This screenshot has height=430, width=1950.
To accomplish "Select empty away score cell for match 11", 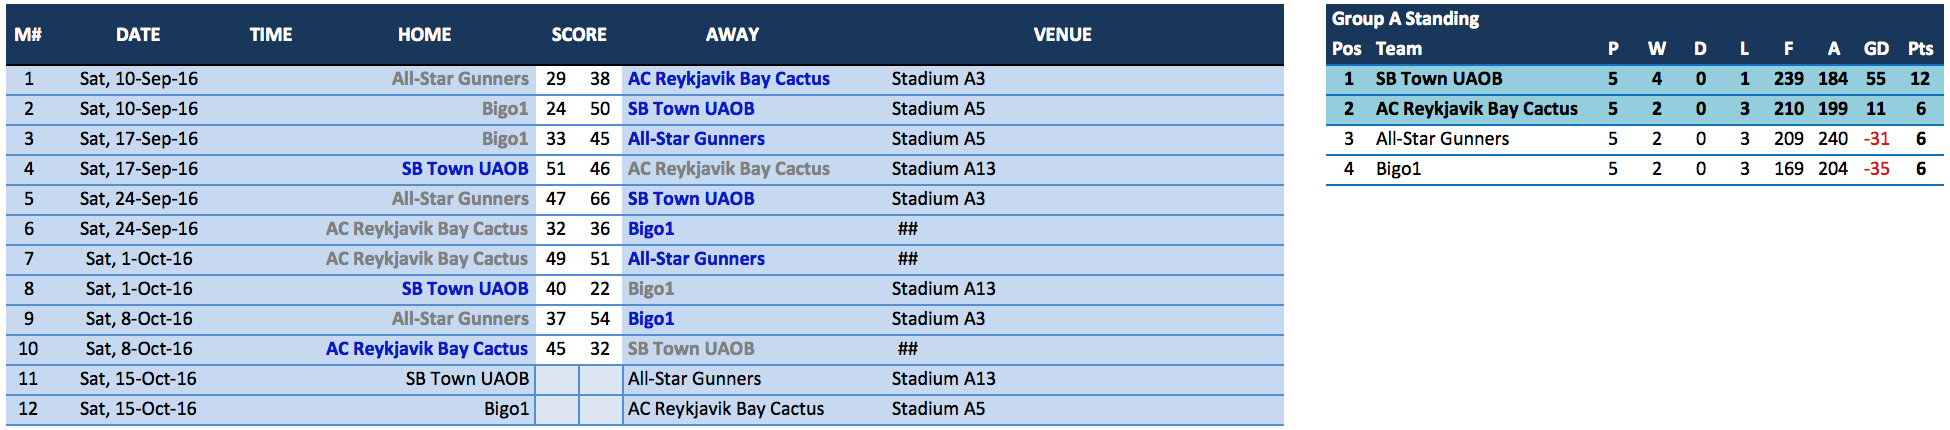I will (600, 379).
